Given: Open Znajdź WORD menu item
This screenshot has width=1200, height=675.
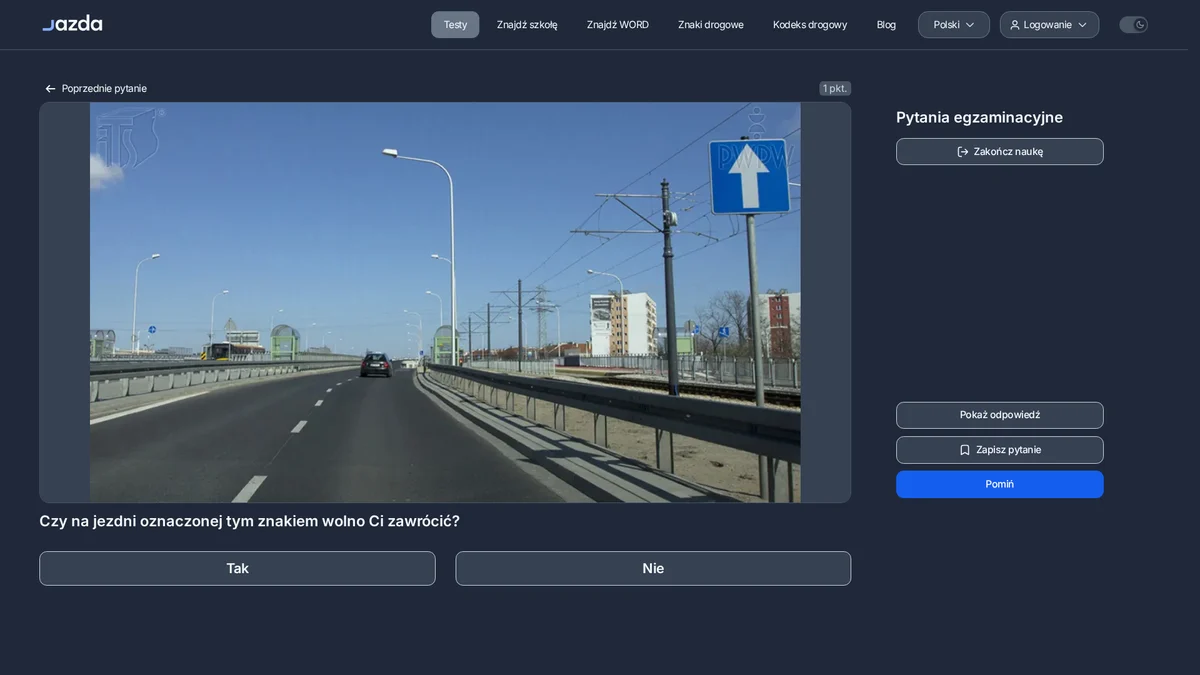Looking at the screenshot, I should point(618,25).
